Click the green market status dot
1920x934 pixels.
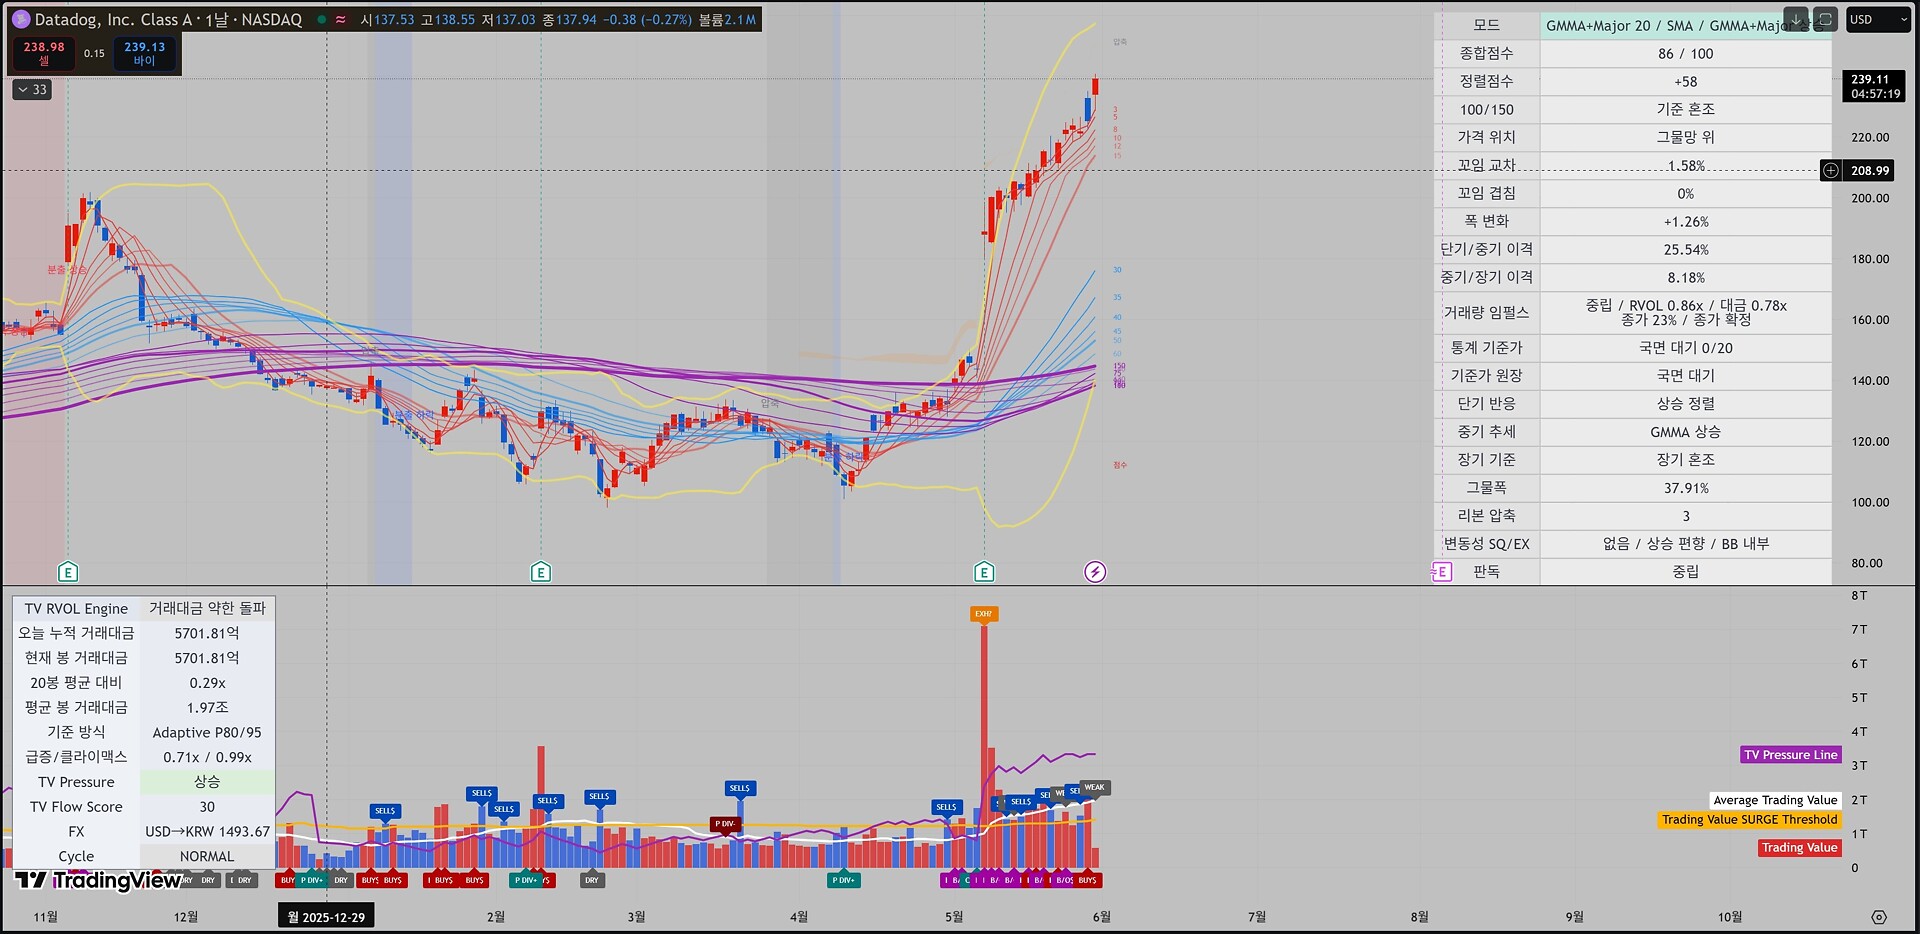(321, 19)
